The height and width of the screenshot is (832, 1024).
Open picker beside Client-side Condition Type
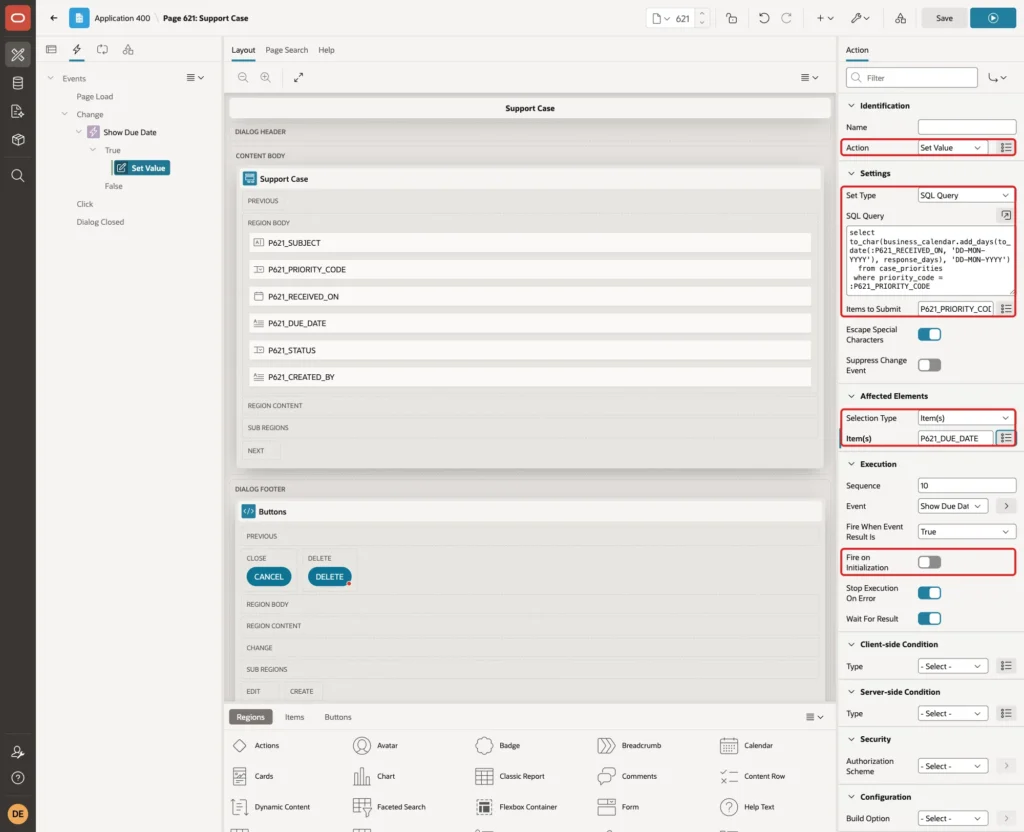(x=1006, y=666)
